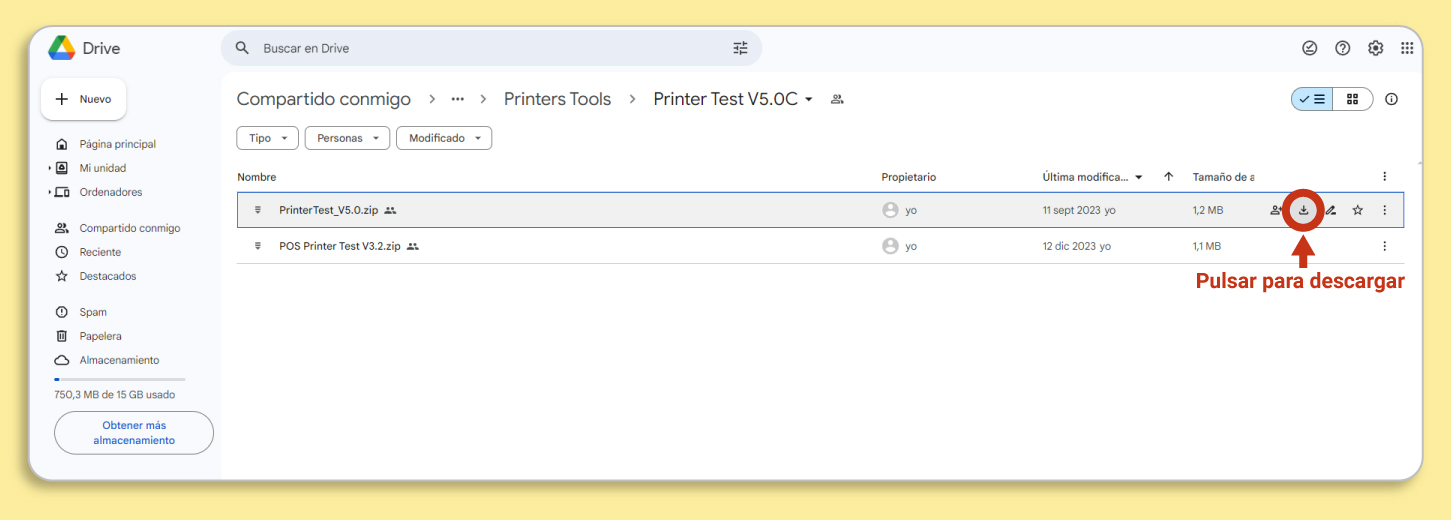The height and width of the screenshot is (520, 1451).
Task: Share PrinterTest_V5.0.zip with add-person icon
Action: (x=1277, y=210)
